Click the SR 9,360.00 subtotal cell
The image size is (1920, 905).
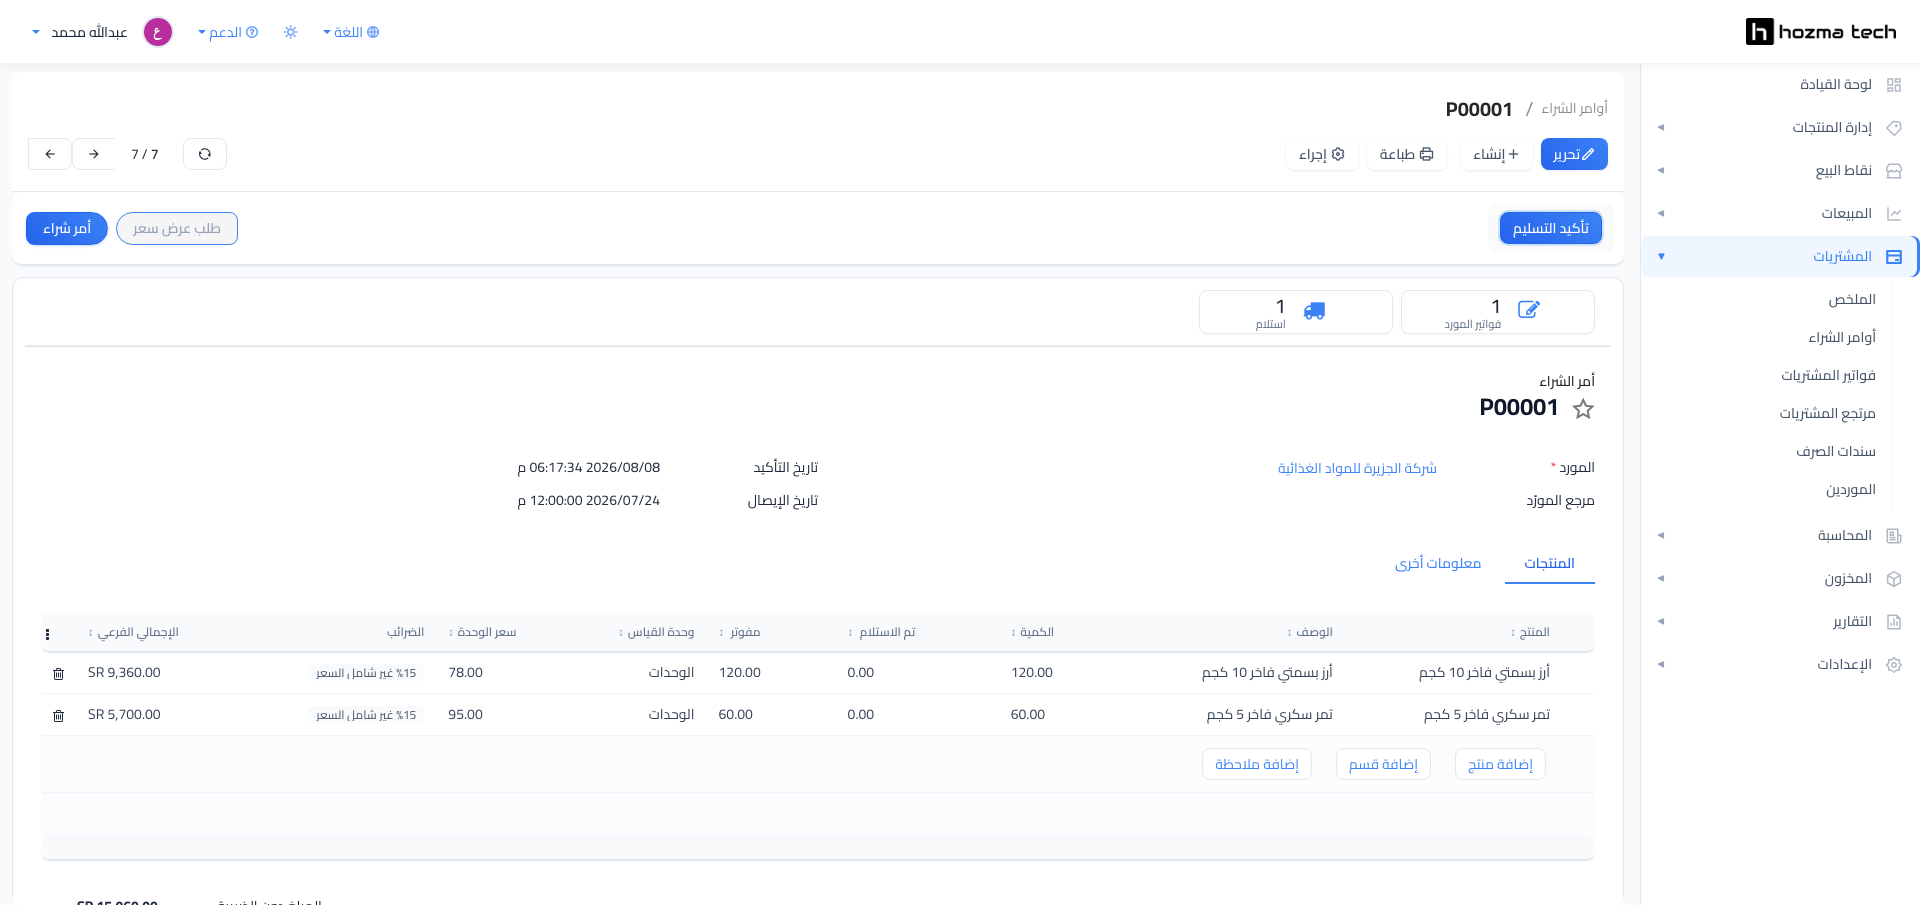[x=124, y=673]
